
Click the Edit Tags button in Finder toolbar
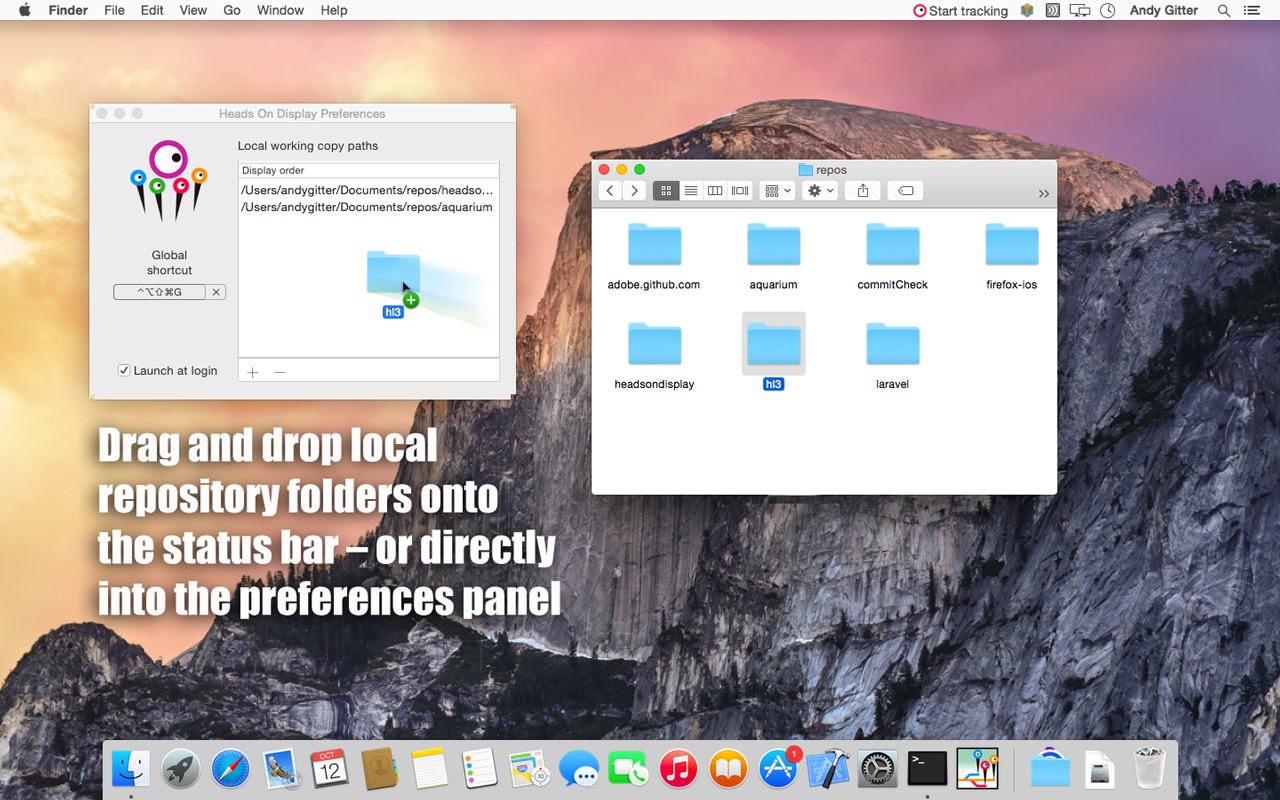(x=905, y=190)
